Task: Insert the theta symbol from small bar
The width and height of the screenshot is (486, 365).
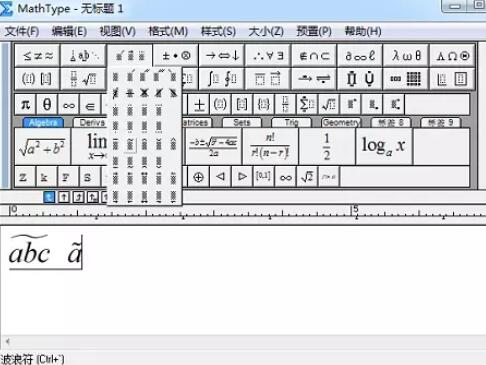Action: click(47, 105)
